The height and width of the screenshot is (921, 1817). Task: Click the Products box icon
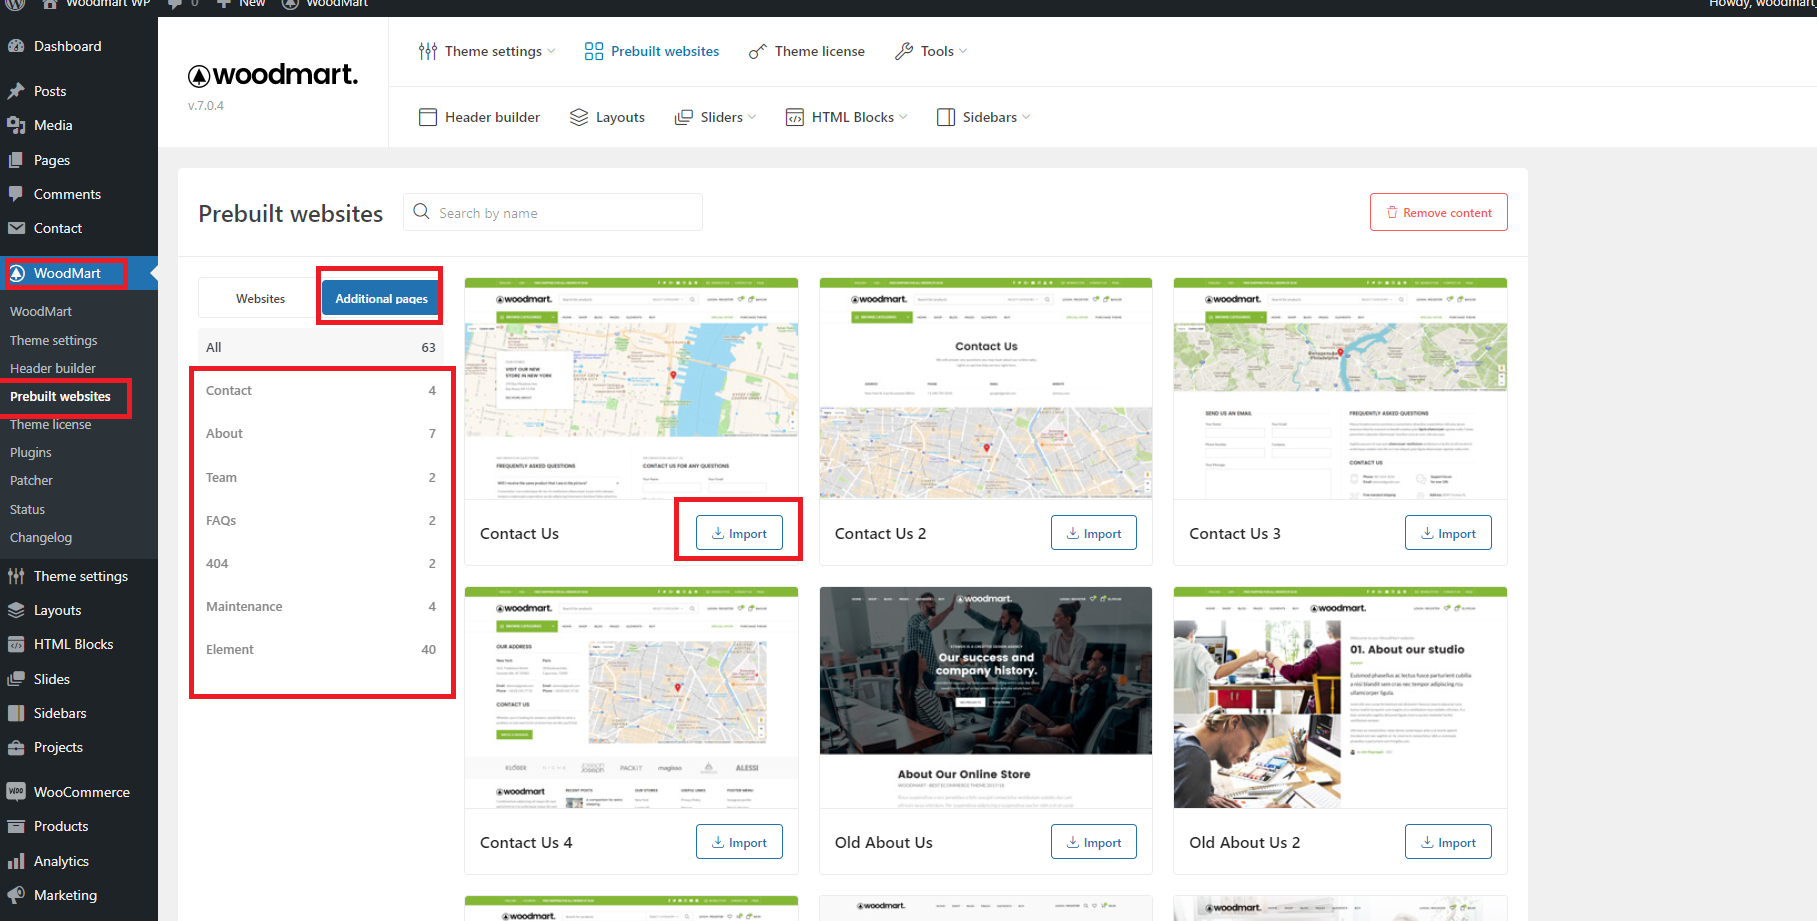(x=16, y=826)
